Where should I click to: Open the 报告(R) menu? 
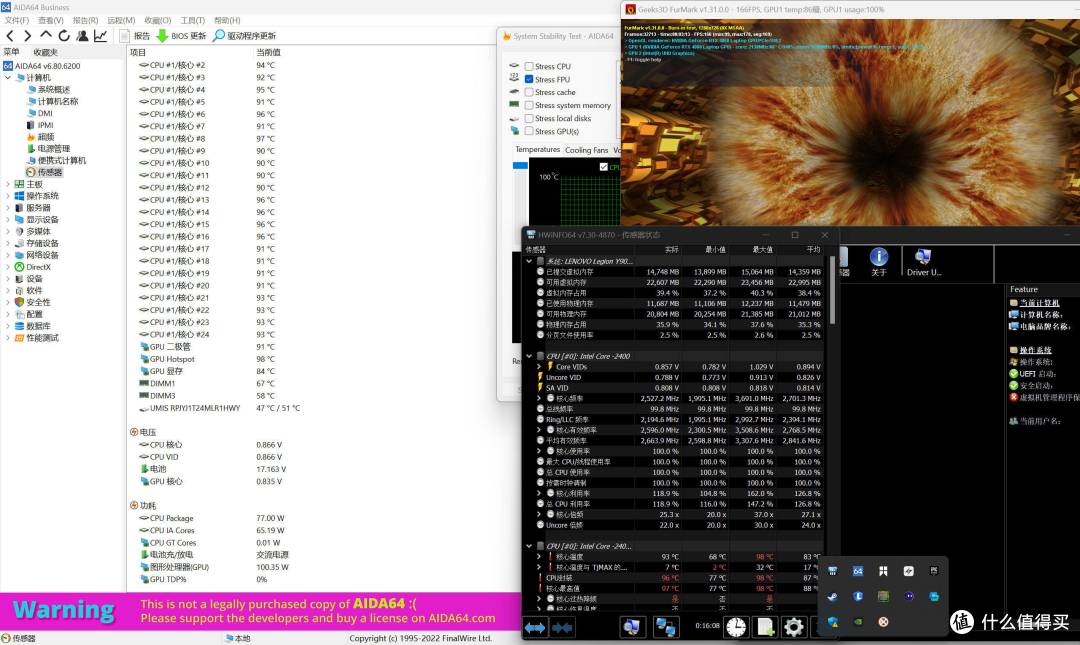[x=85, y=21]
